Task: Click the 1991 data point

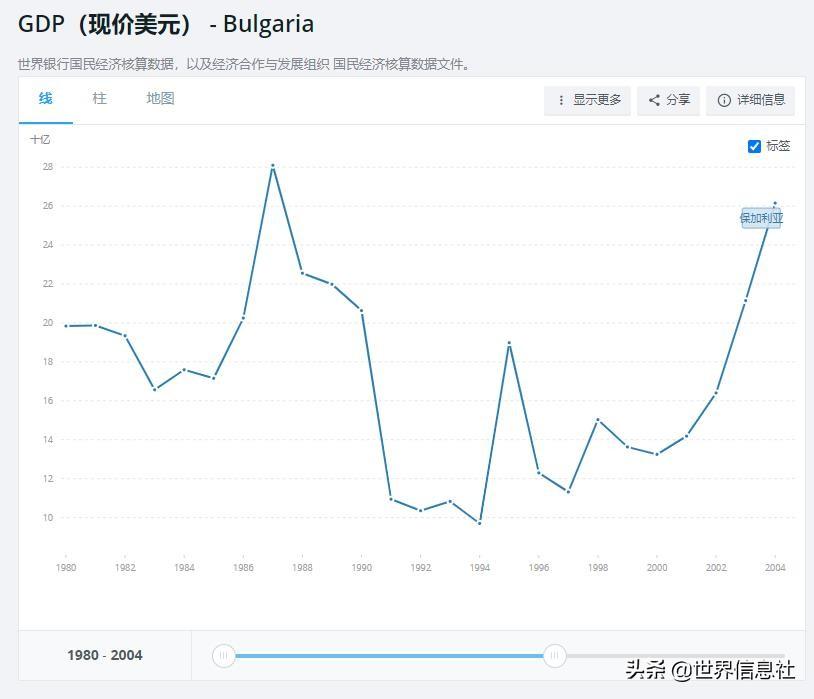Action: click(391, 499)
